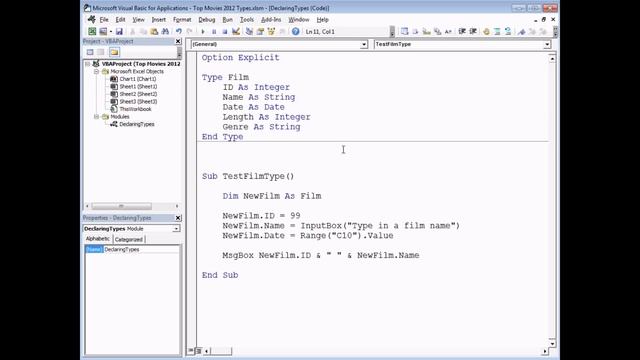
Task: Click View Object icon in Project pane
Action: (101, 52)
